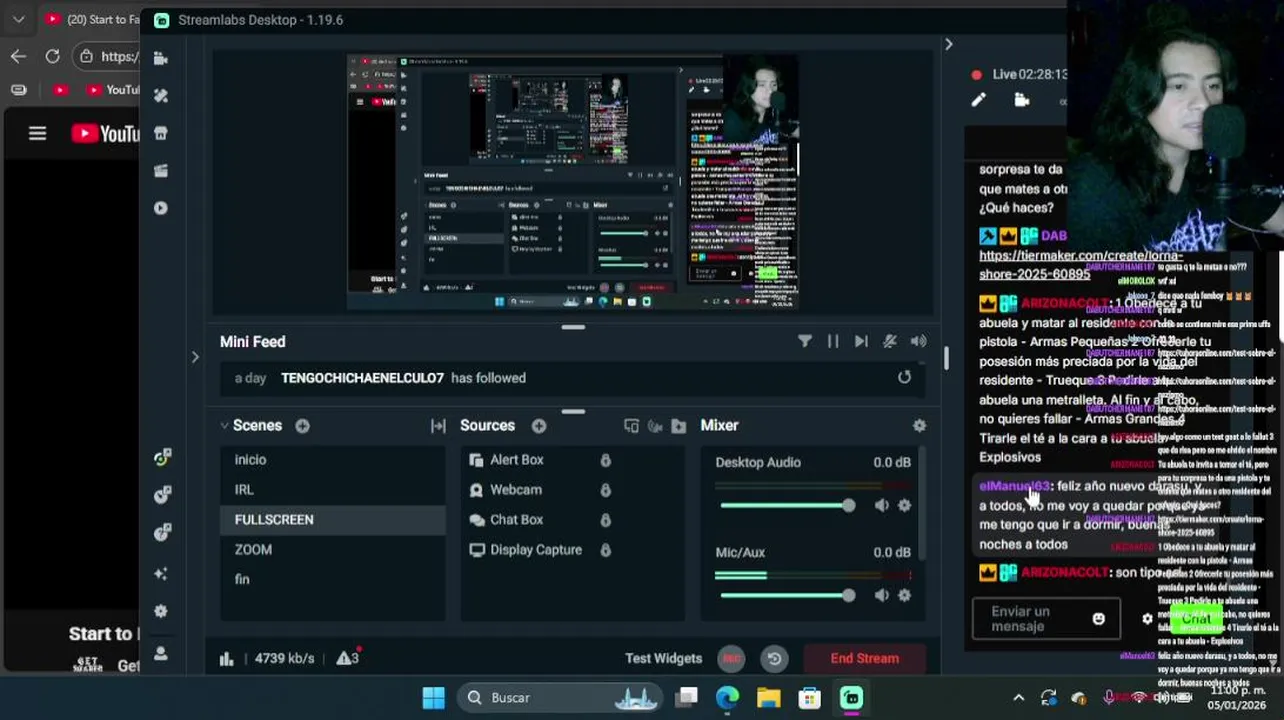Mute Mic/Aux
The height and width of the screenshot is (720, 1284).
pyautogui.click(x=881, y=595)
